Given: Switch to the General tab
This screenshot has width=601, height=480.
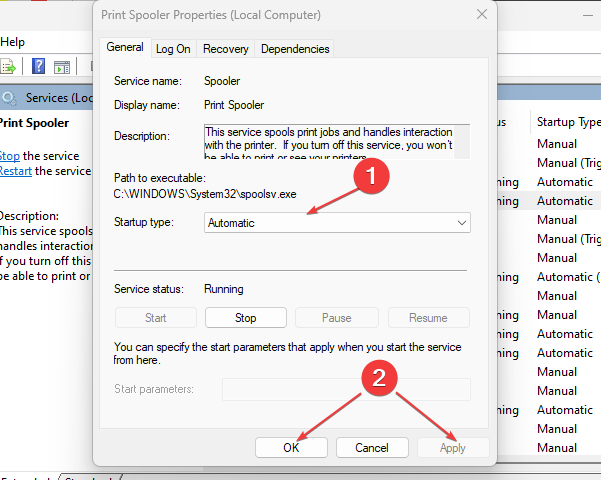Looking at the screenshot, I should pyautogui.click(x=125, y=48).
